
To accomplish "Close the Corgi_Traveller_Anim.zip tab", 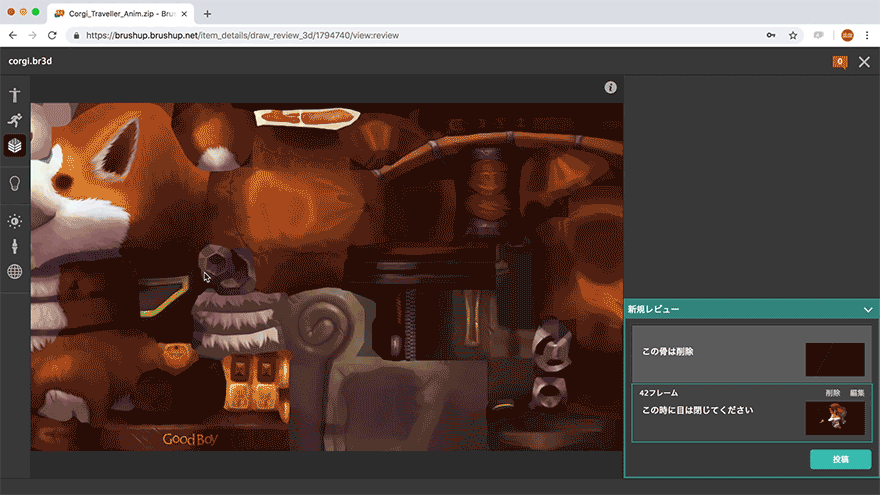I will 184,13.
